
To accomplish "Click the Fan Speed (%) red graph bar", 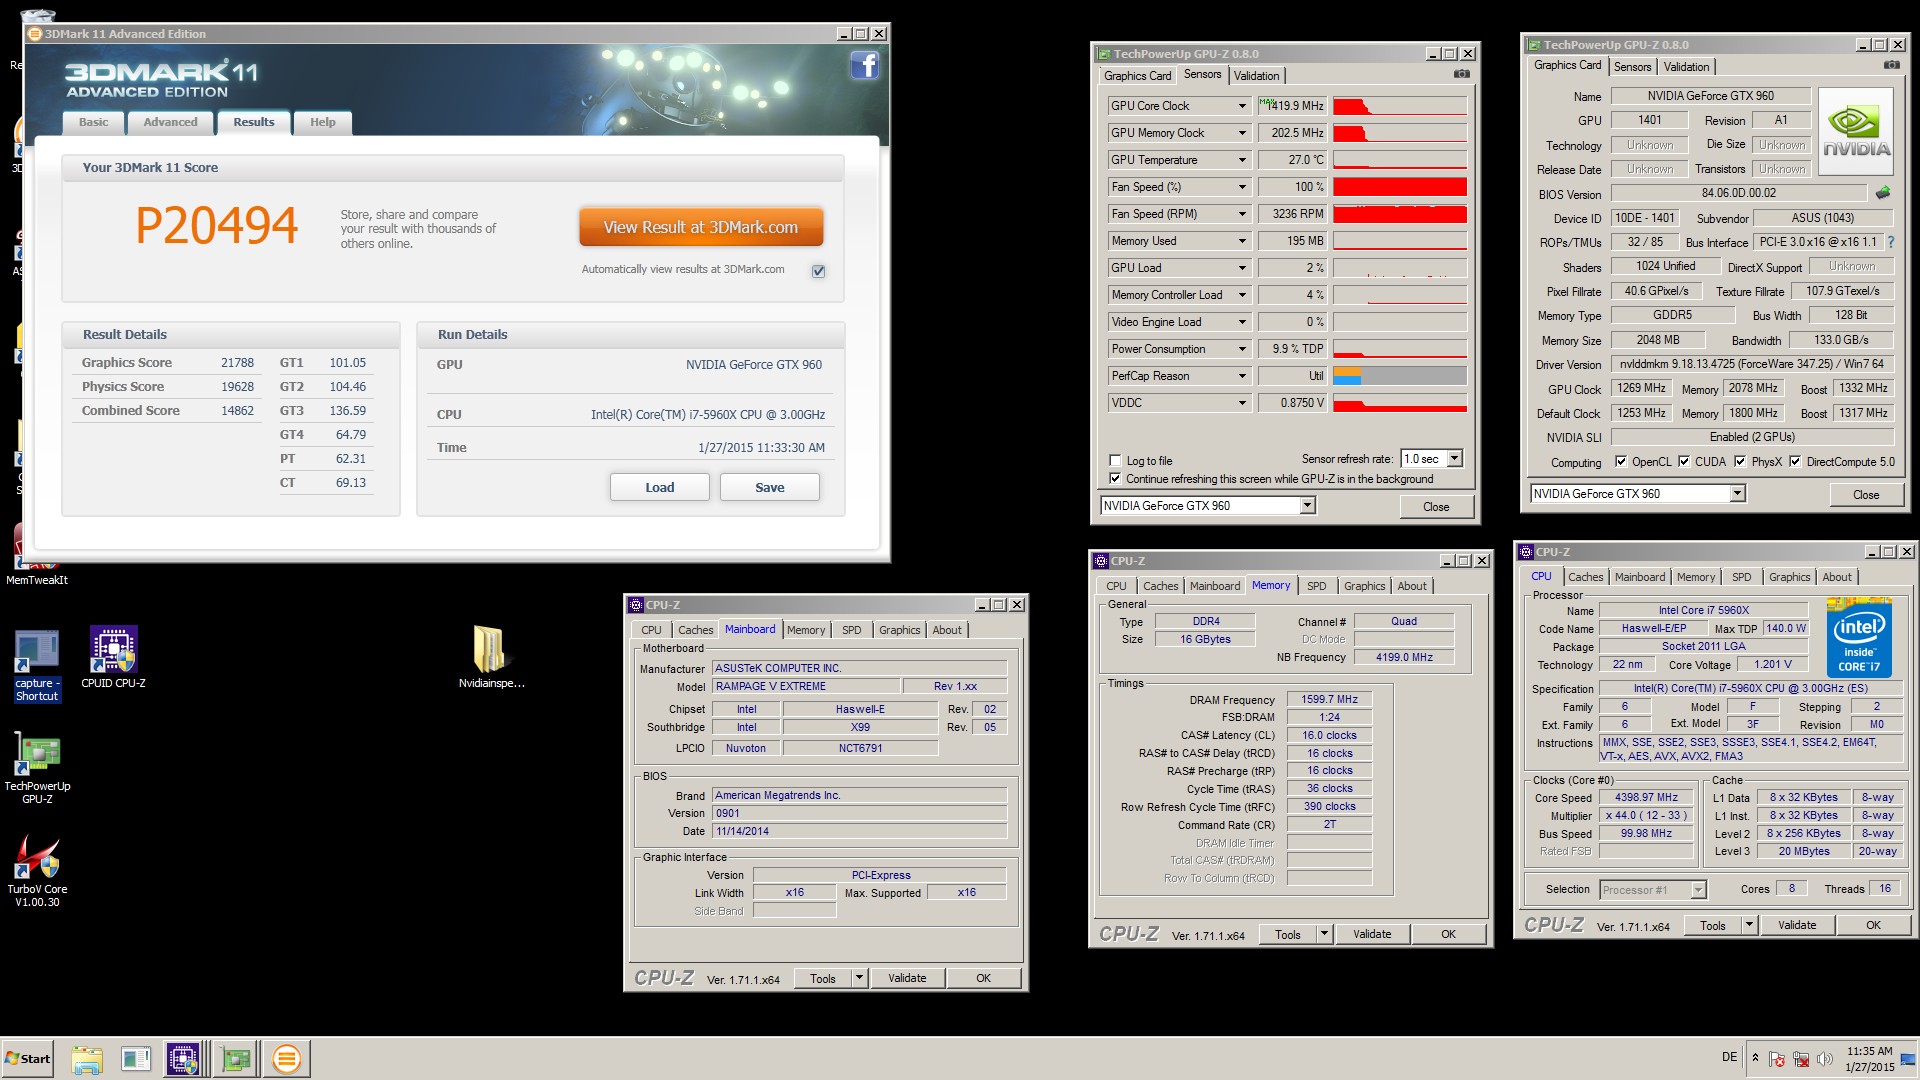I will point(1400,187).
